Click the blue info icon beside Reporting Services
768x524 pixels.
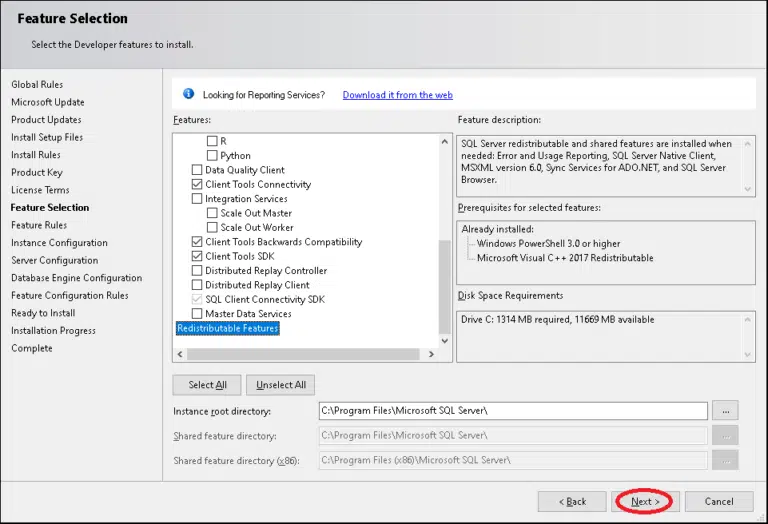(x=189, y=94)
